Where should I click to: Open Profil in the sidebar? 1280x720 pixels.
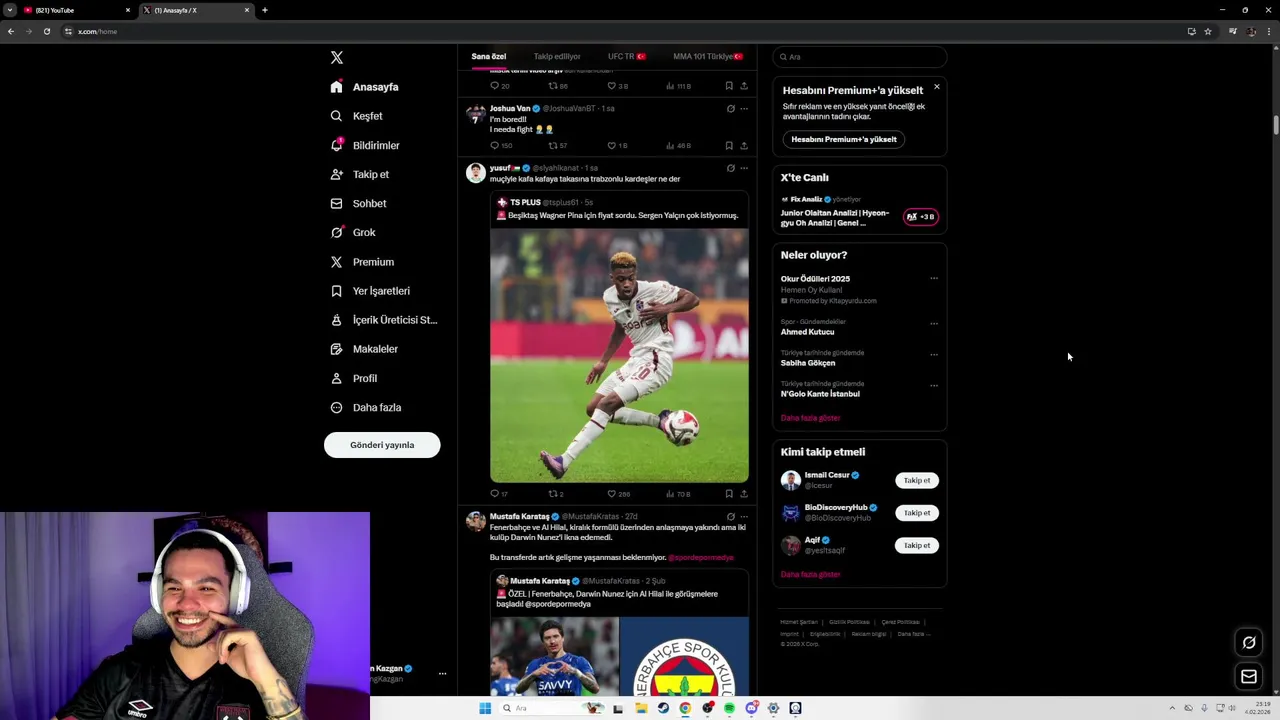click(354, 378)
